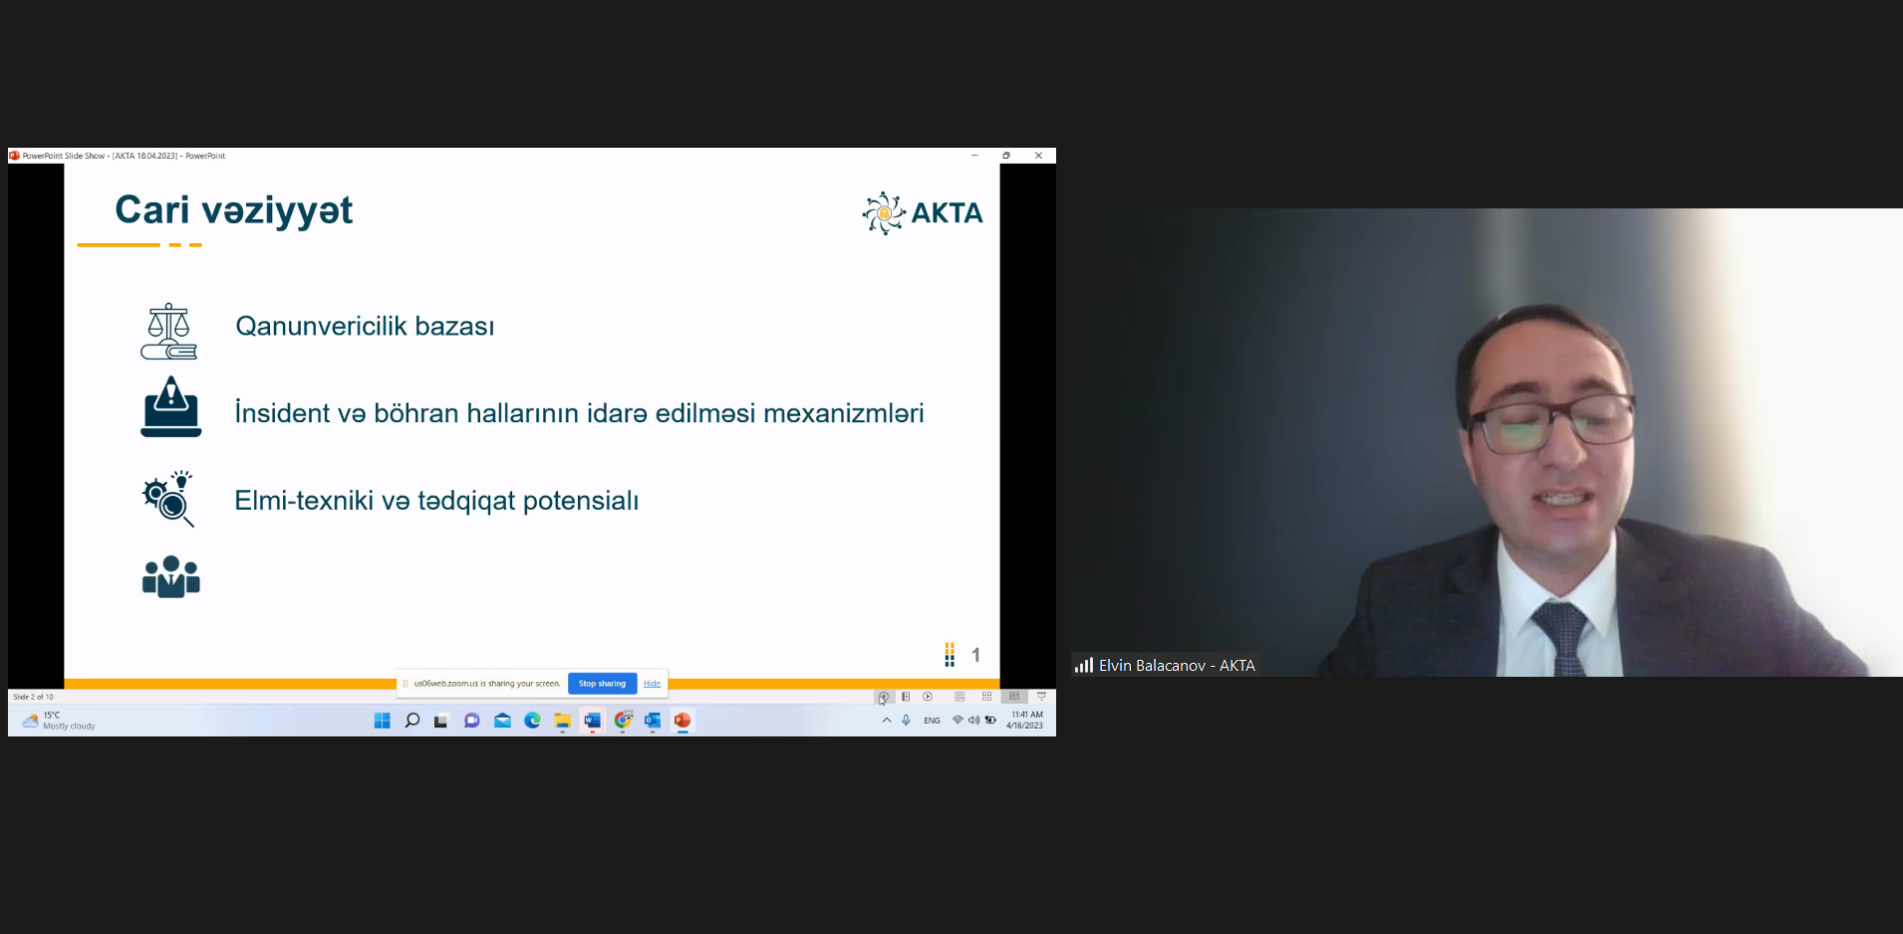The width and height of the screenshot is (1903, 934).
Task: Switch to Normal view in status bar
Action: click(x=959, y=697)
